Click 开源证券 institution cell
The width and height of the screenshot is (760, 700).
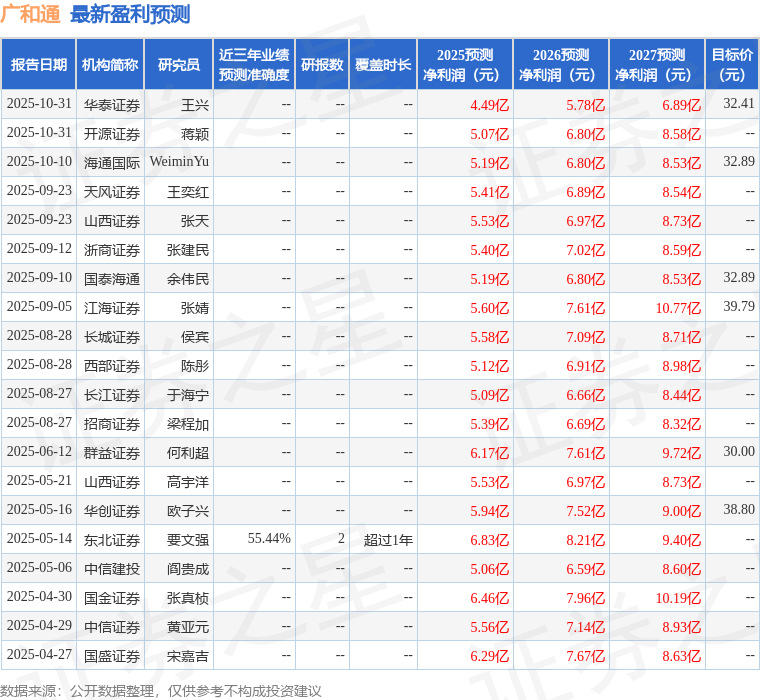111,134
